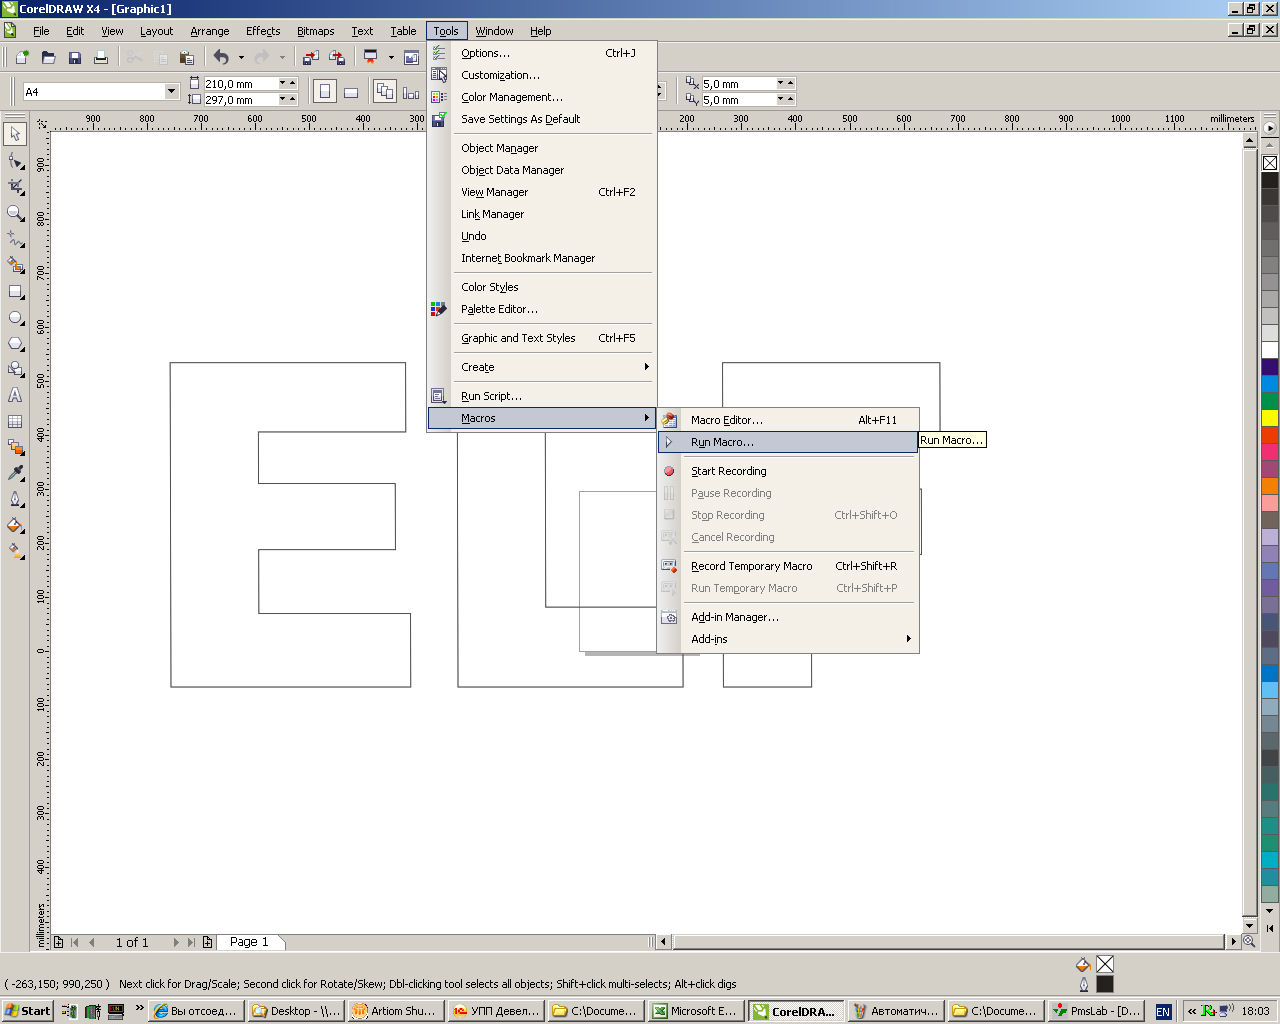Select the Interactive Blend tool

15,447
